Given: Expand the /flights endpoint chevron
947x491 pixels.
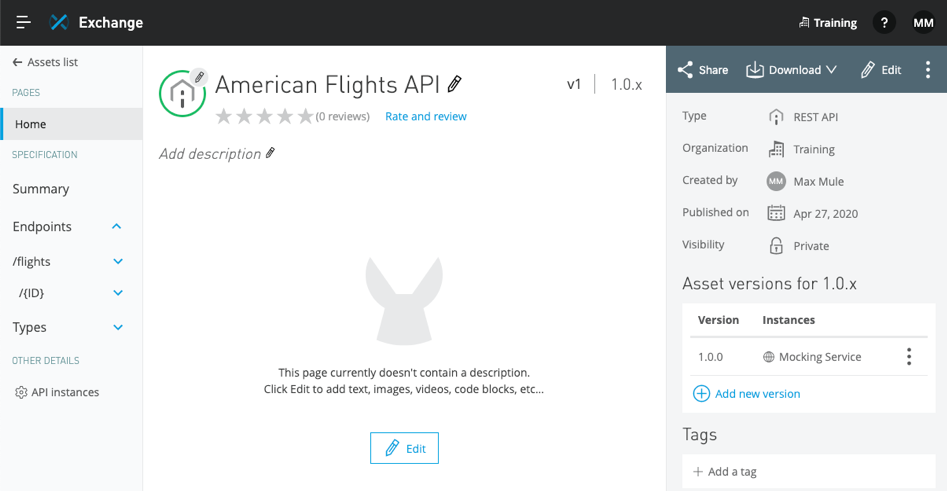Looking at the screenshot, I should 118,262.
